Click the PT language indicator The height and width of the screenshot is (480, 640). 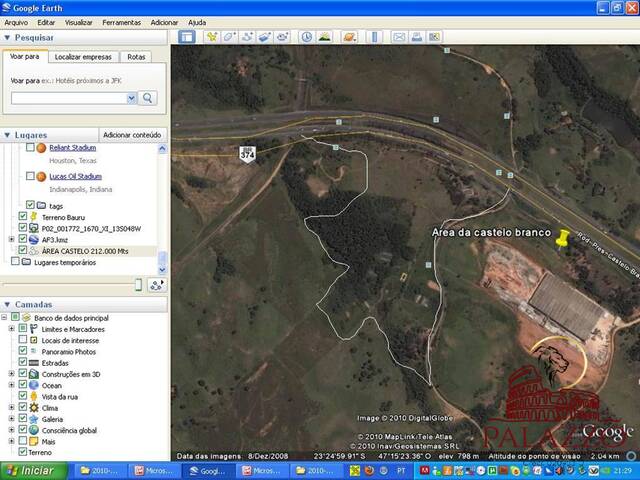click(x=401, y=471)
